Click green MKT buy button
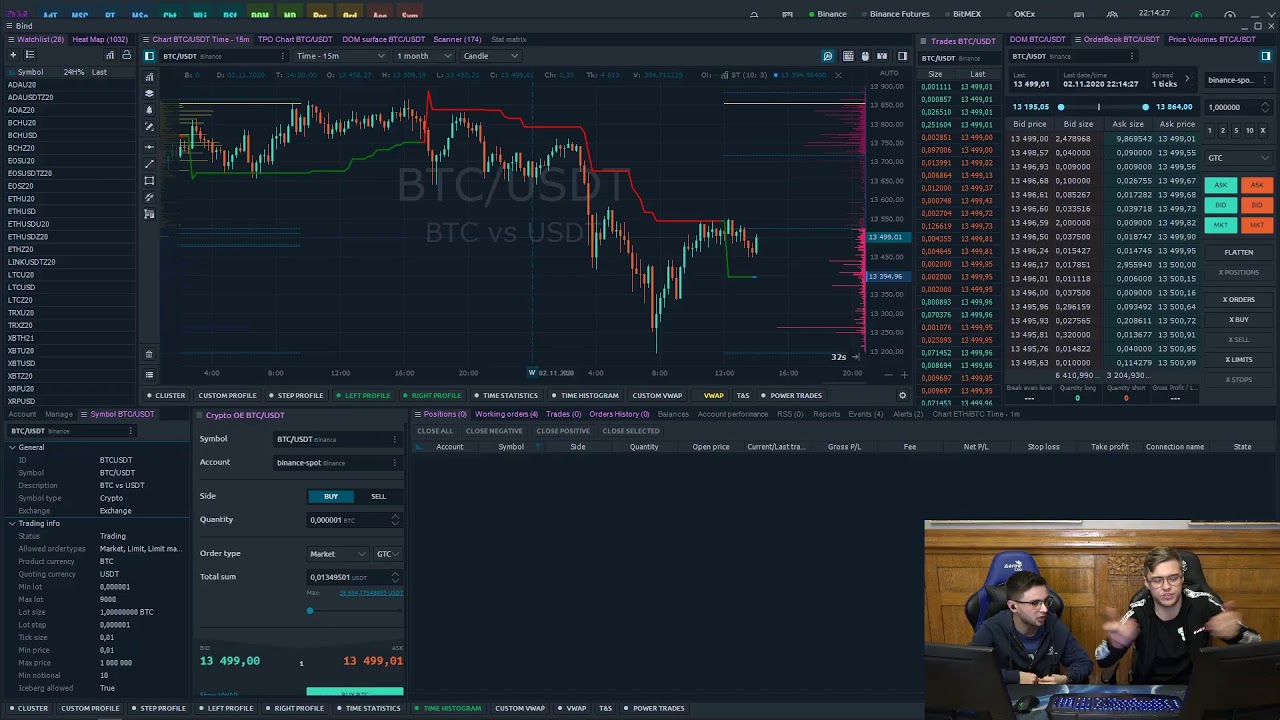This screenshot has height=720, width=1280. pyautogui.click(x=1221, y=225)
